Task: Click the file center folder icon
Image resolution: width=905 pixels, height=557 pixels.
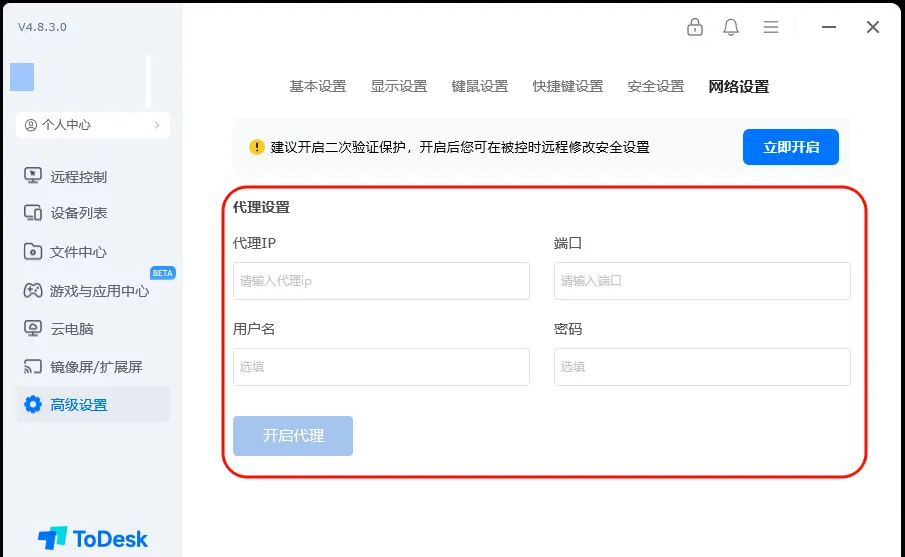Action: click(x=33, y=252)
